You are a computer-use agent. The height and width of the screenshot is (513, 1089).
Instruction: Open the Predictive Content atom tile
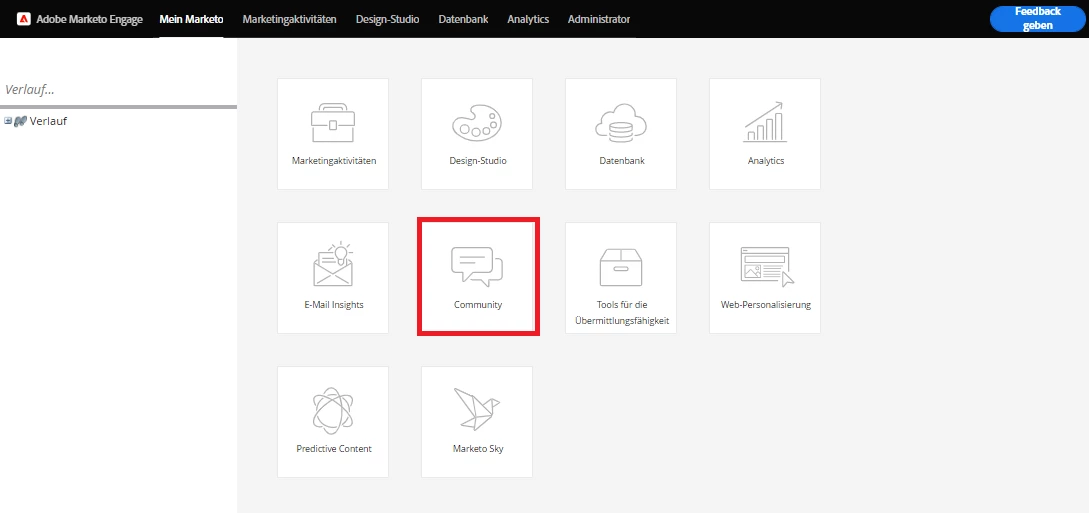(x=333, y=422)
